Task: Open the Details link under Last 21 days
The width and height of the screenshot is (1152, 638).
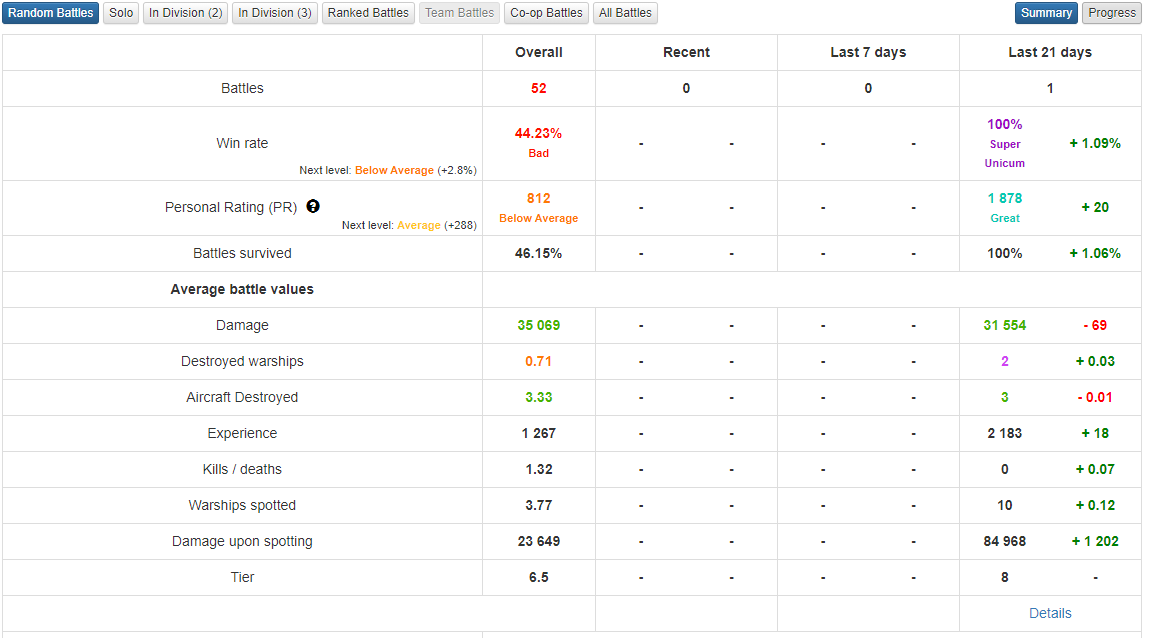Action: point(1050,613)
